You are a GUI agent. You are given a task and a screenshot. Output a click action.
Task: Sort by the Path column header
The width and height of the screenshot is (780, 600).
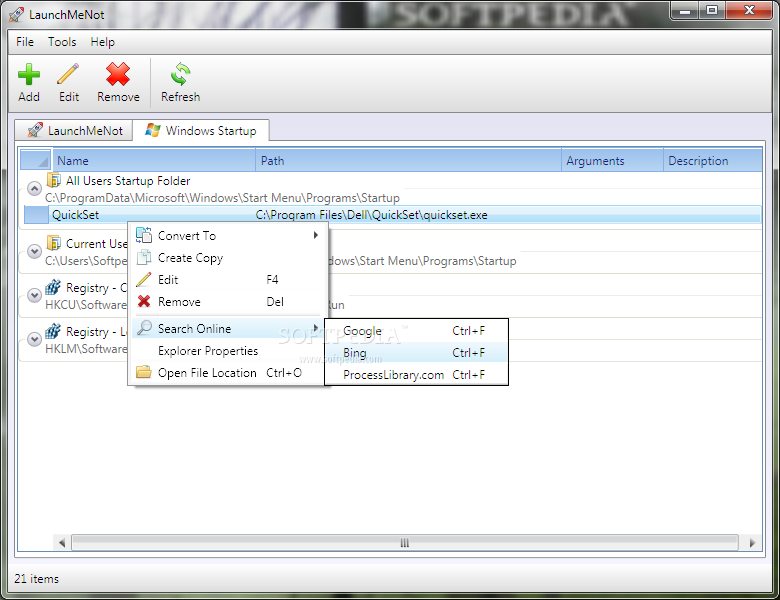[x=408, y=160]
